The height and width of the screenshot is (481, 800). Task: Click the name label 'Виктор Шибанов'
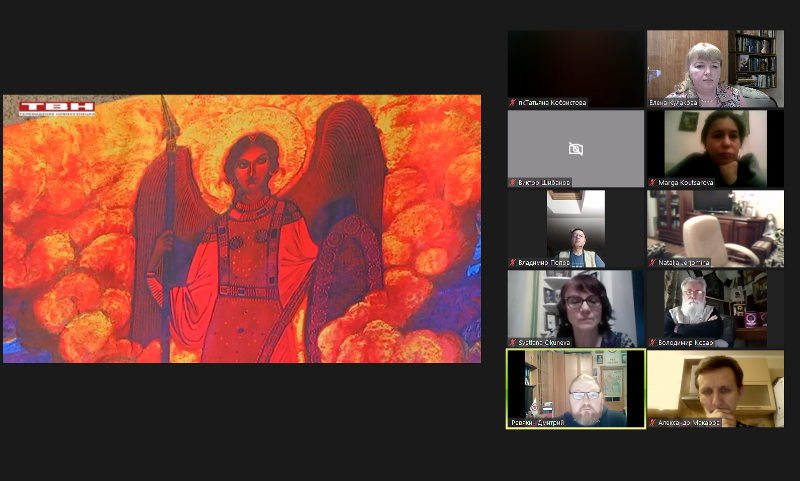click(544, 182)
